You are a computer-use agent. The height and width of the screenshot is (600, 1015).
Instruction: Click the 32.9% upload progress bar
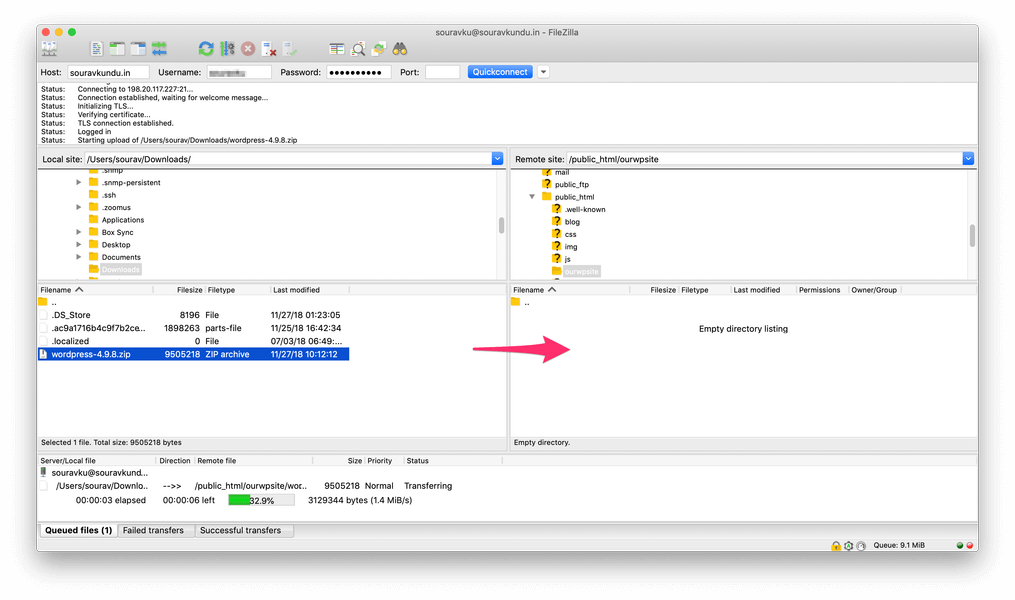coord(262,500)
